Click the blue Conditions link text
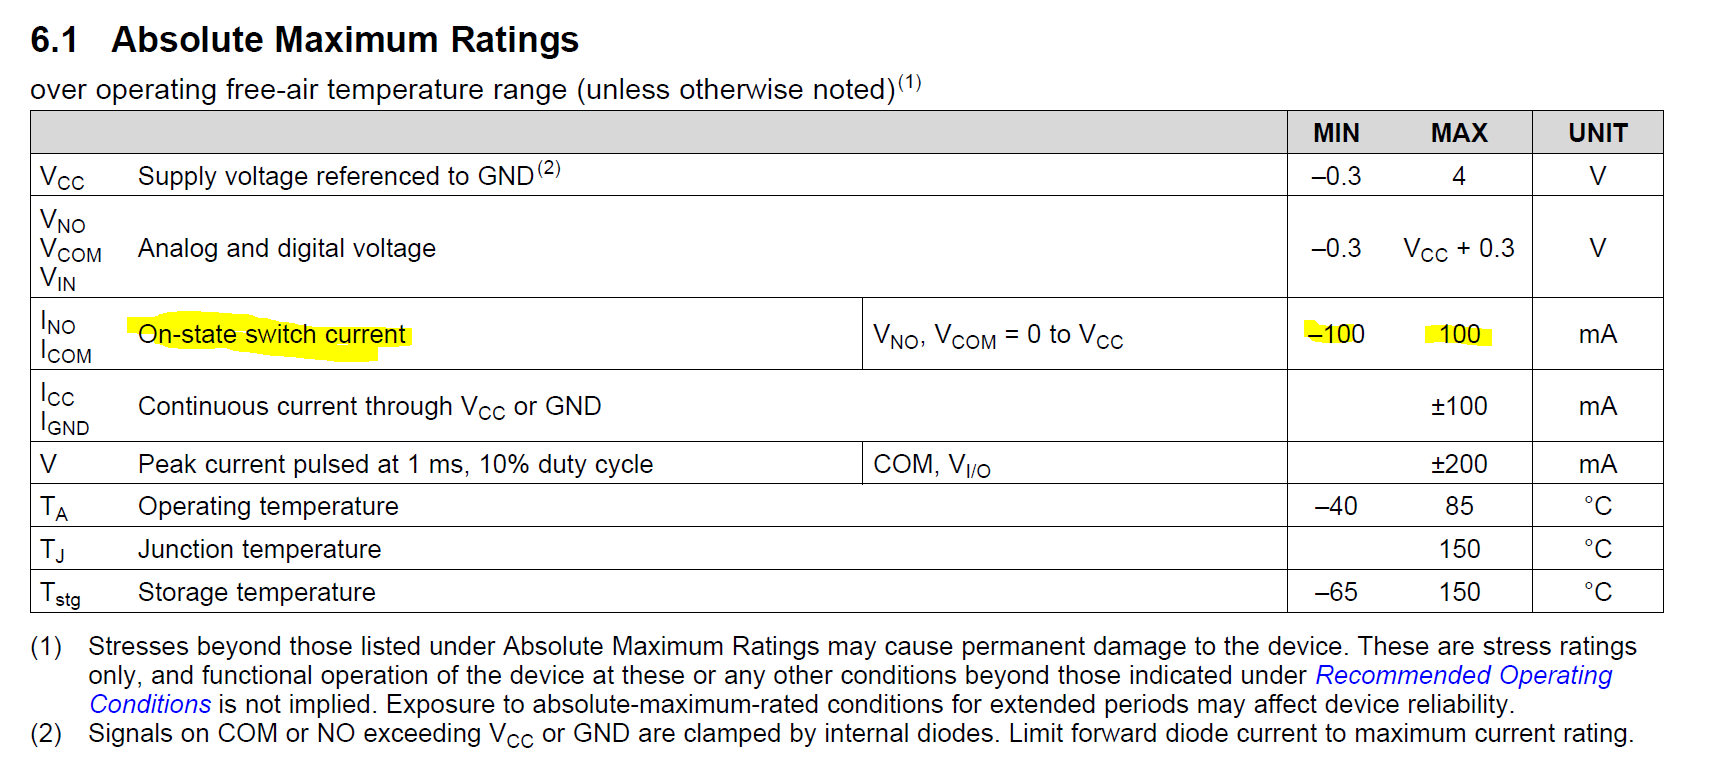 coord(150,705)
